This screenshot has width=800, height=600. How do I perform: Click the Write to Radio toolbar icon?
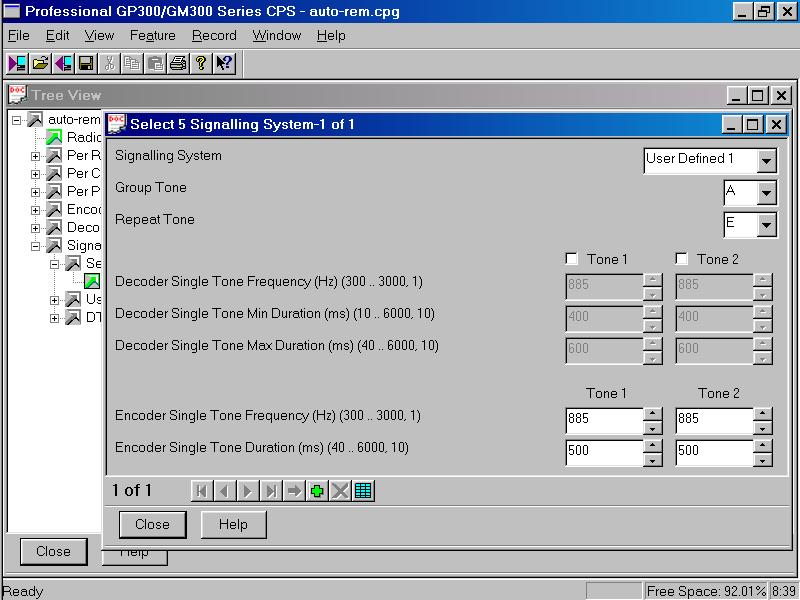click(64, 63)
